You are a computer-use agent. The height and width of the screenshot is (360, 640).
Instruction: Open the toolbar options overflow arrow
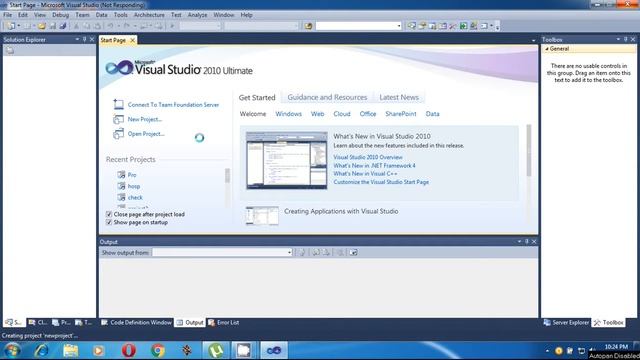pos(497,27)
